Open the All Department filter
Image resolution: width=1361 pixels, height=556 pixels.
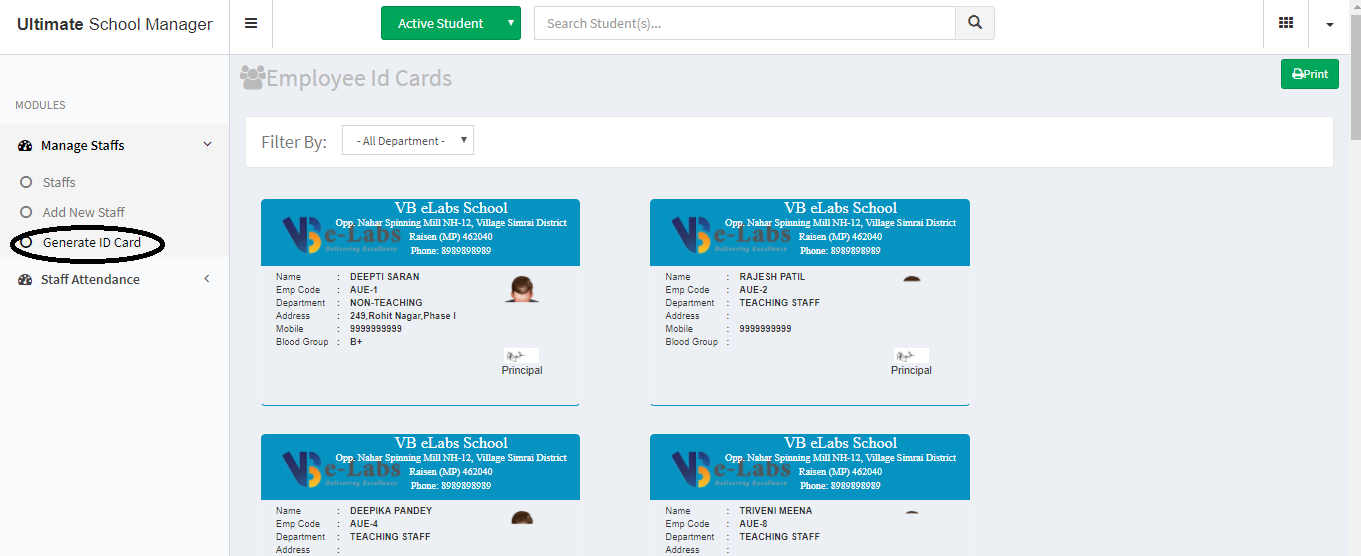click(x=408, y=141)
